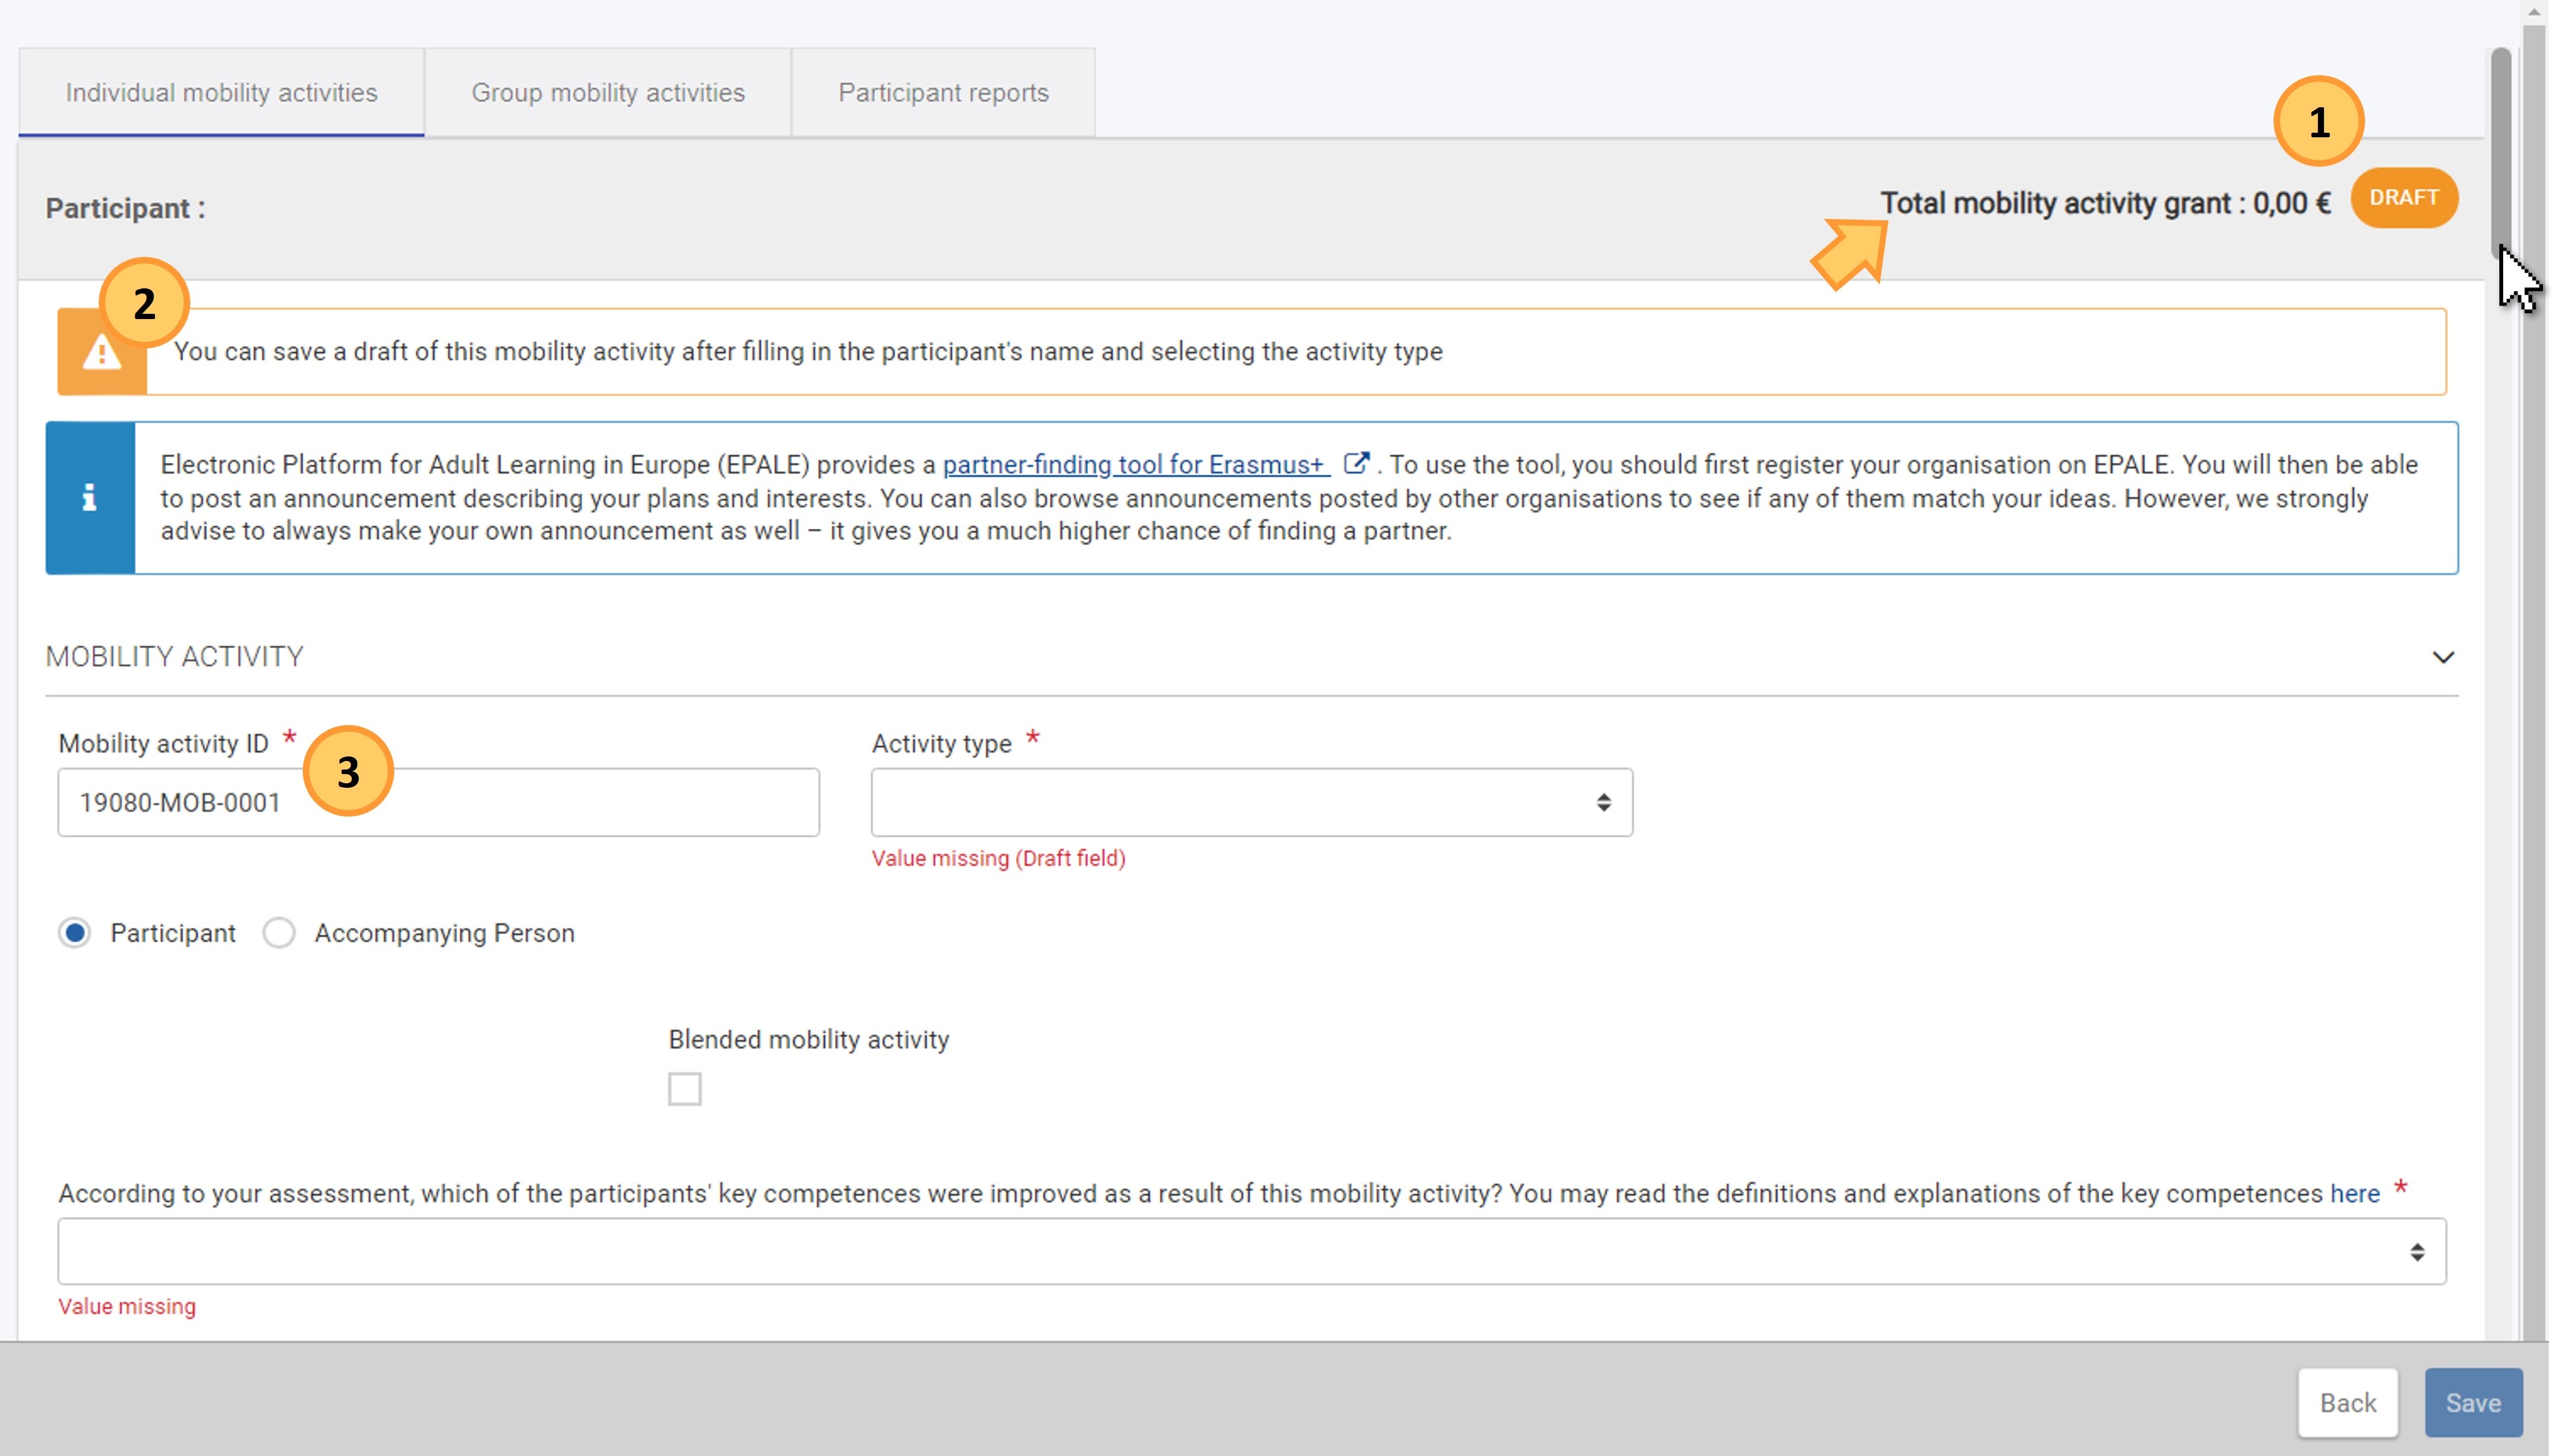
Task: Switch to Group mobility activities tab
Action: tap(608, 92)
